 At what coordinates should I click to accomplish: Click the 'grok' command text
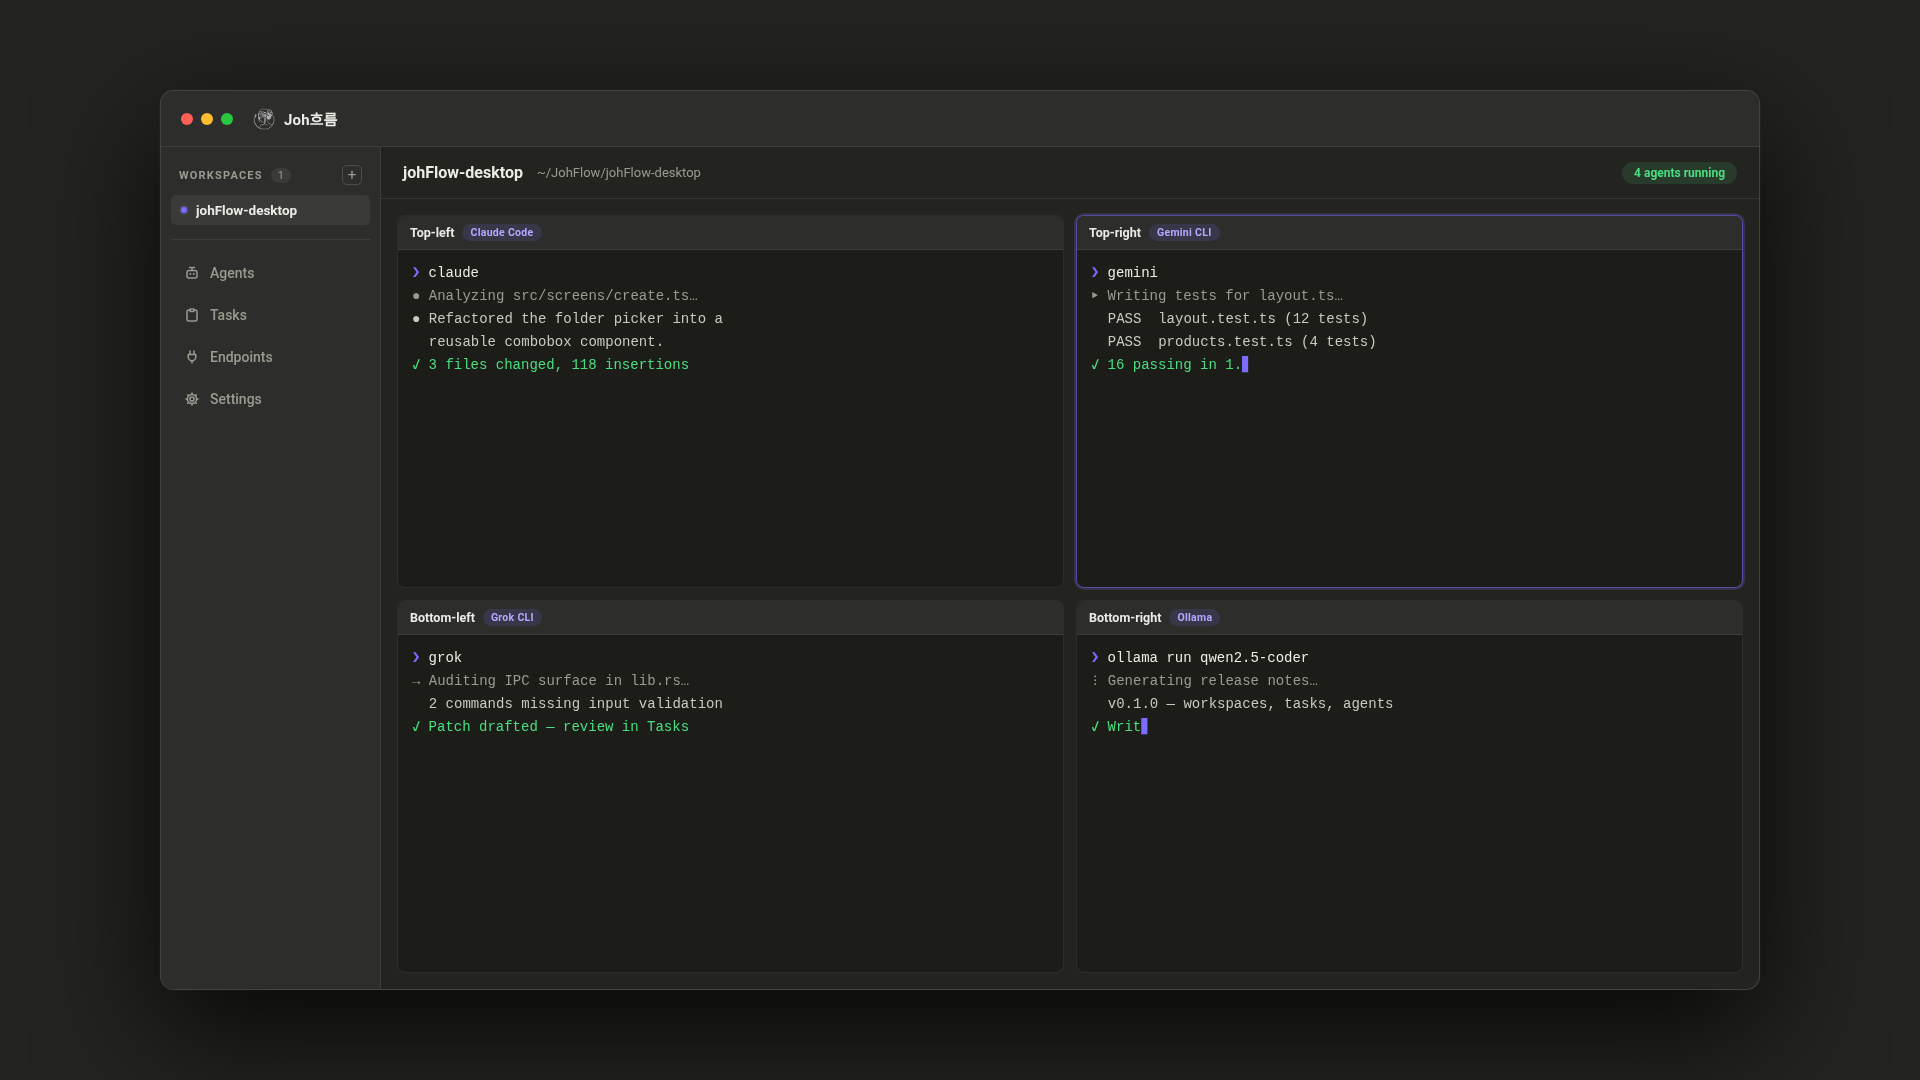click(x=445, y=658)
